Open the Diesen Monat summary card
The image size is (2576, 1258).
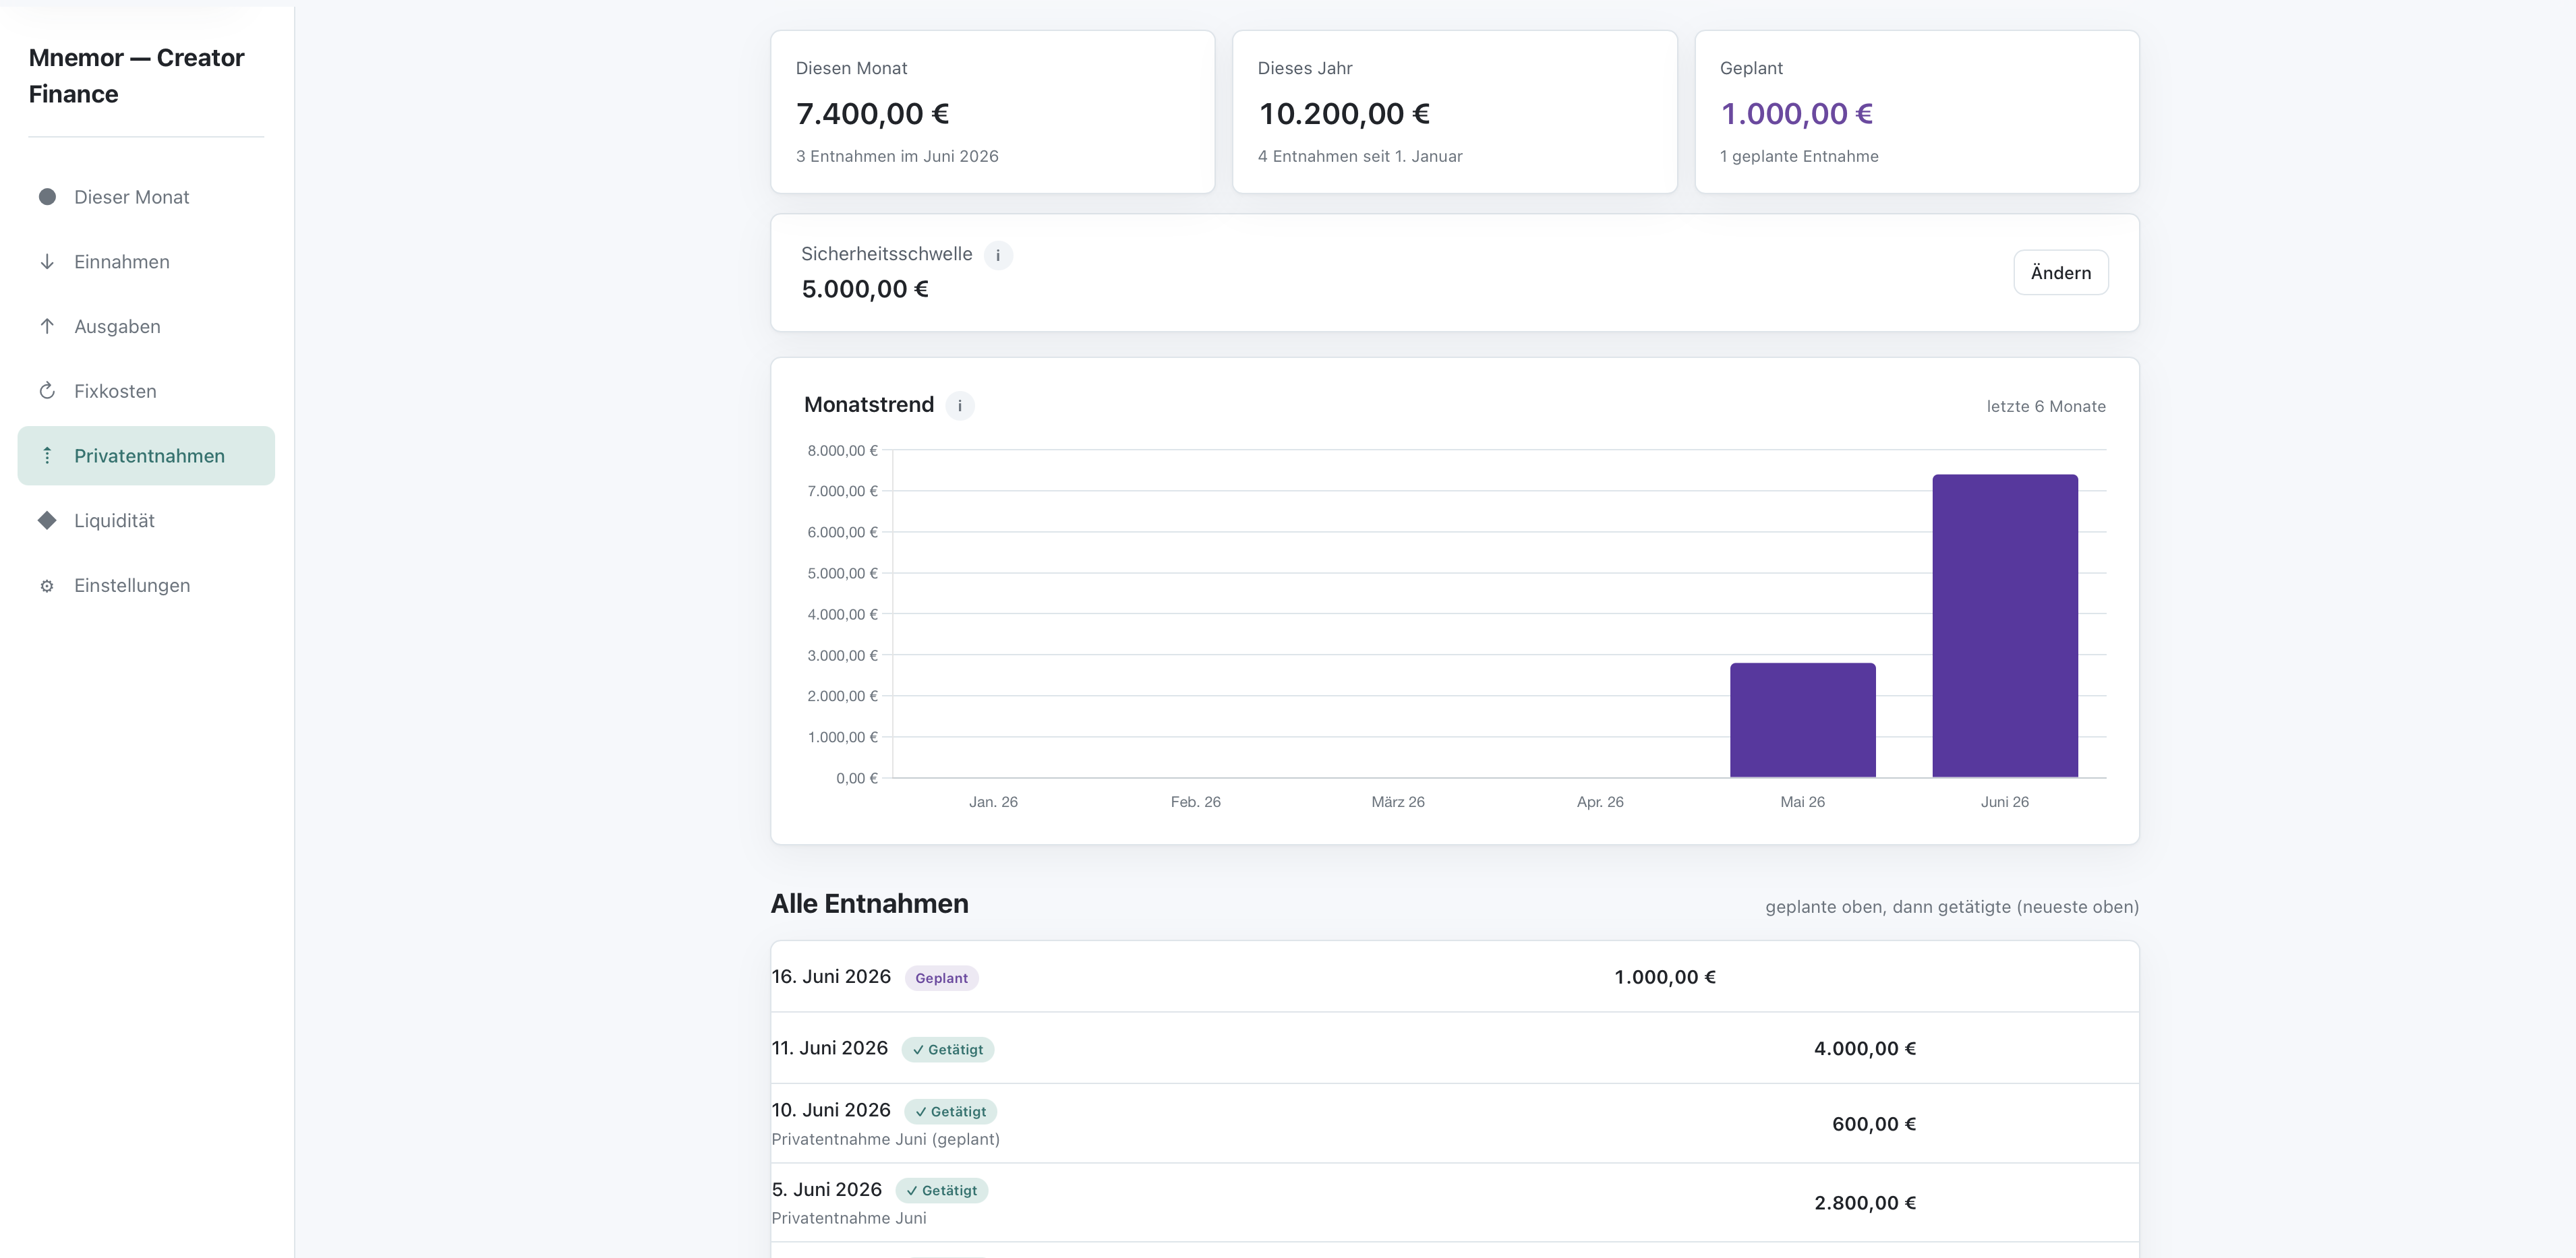992,112
